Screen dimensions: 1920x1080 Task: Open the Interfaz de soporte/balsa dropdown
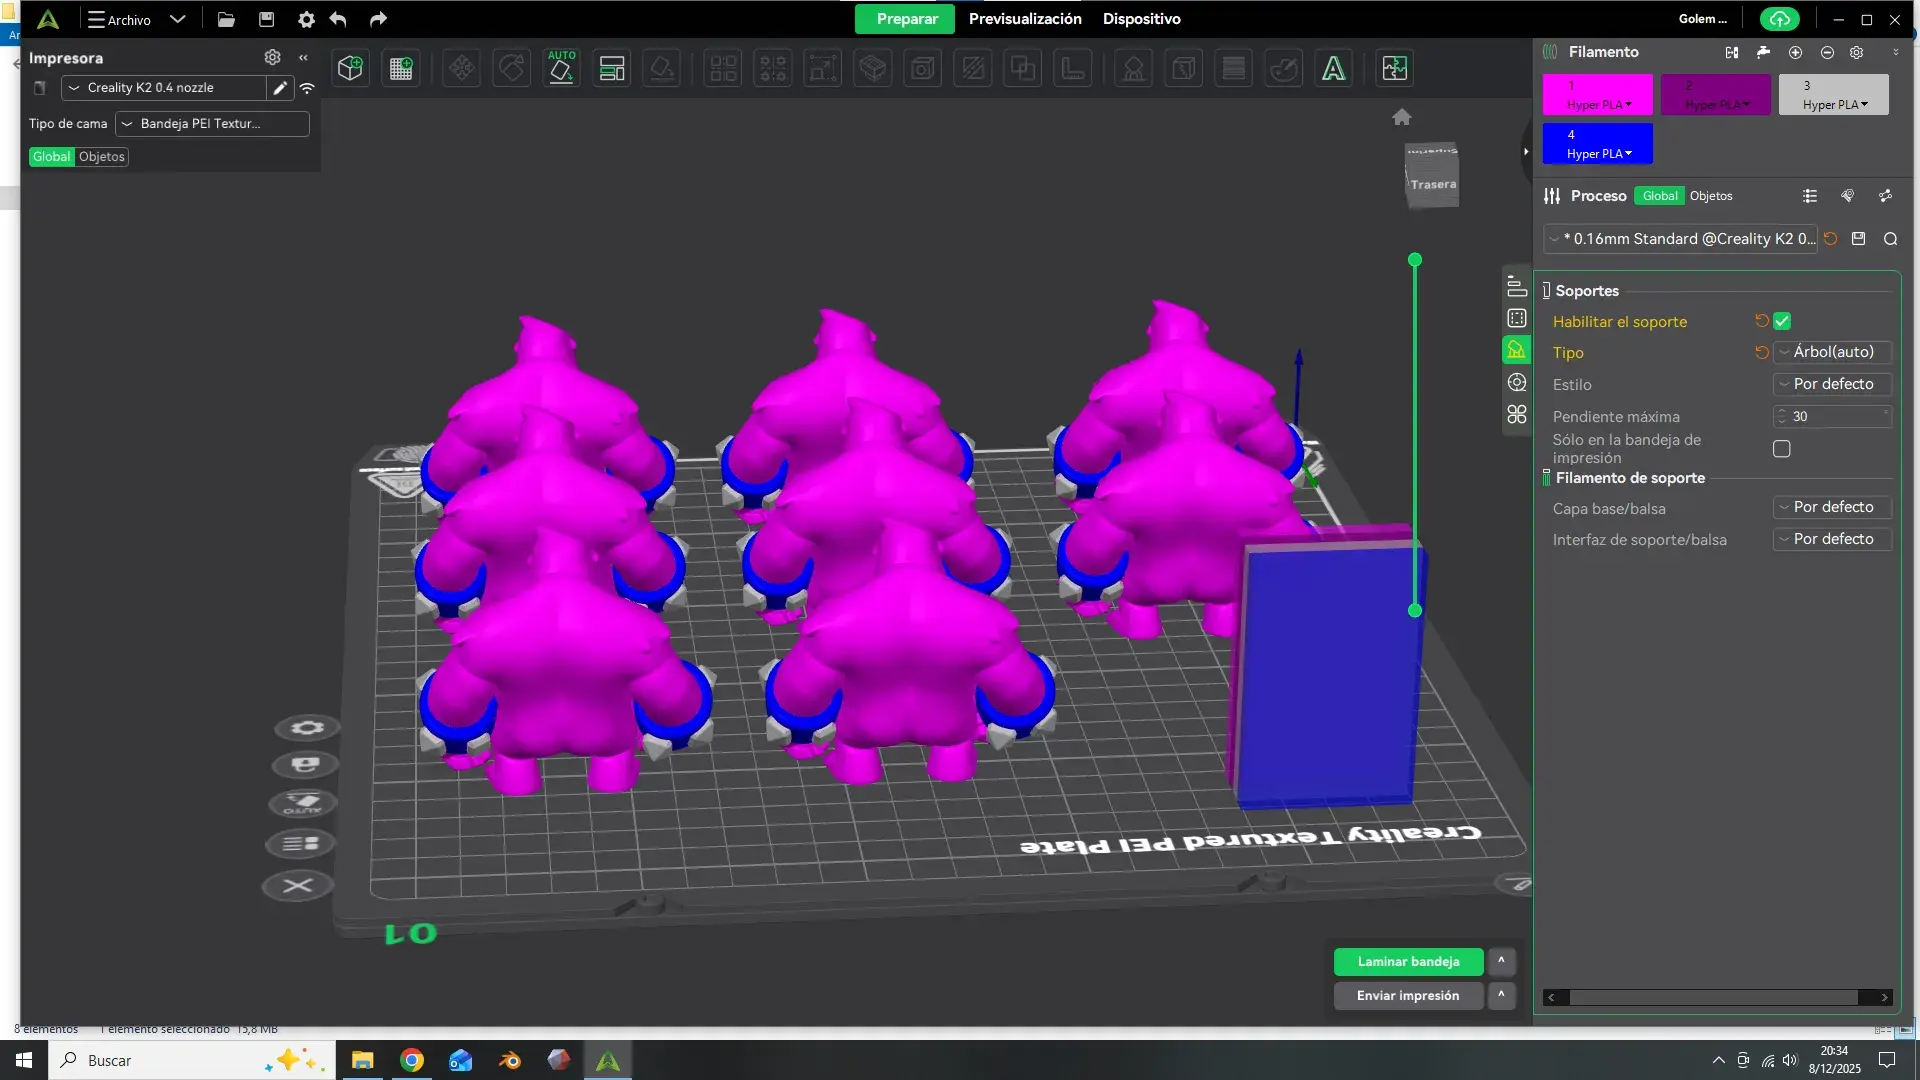click(1833, 539)
